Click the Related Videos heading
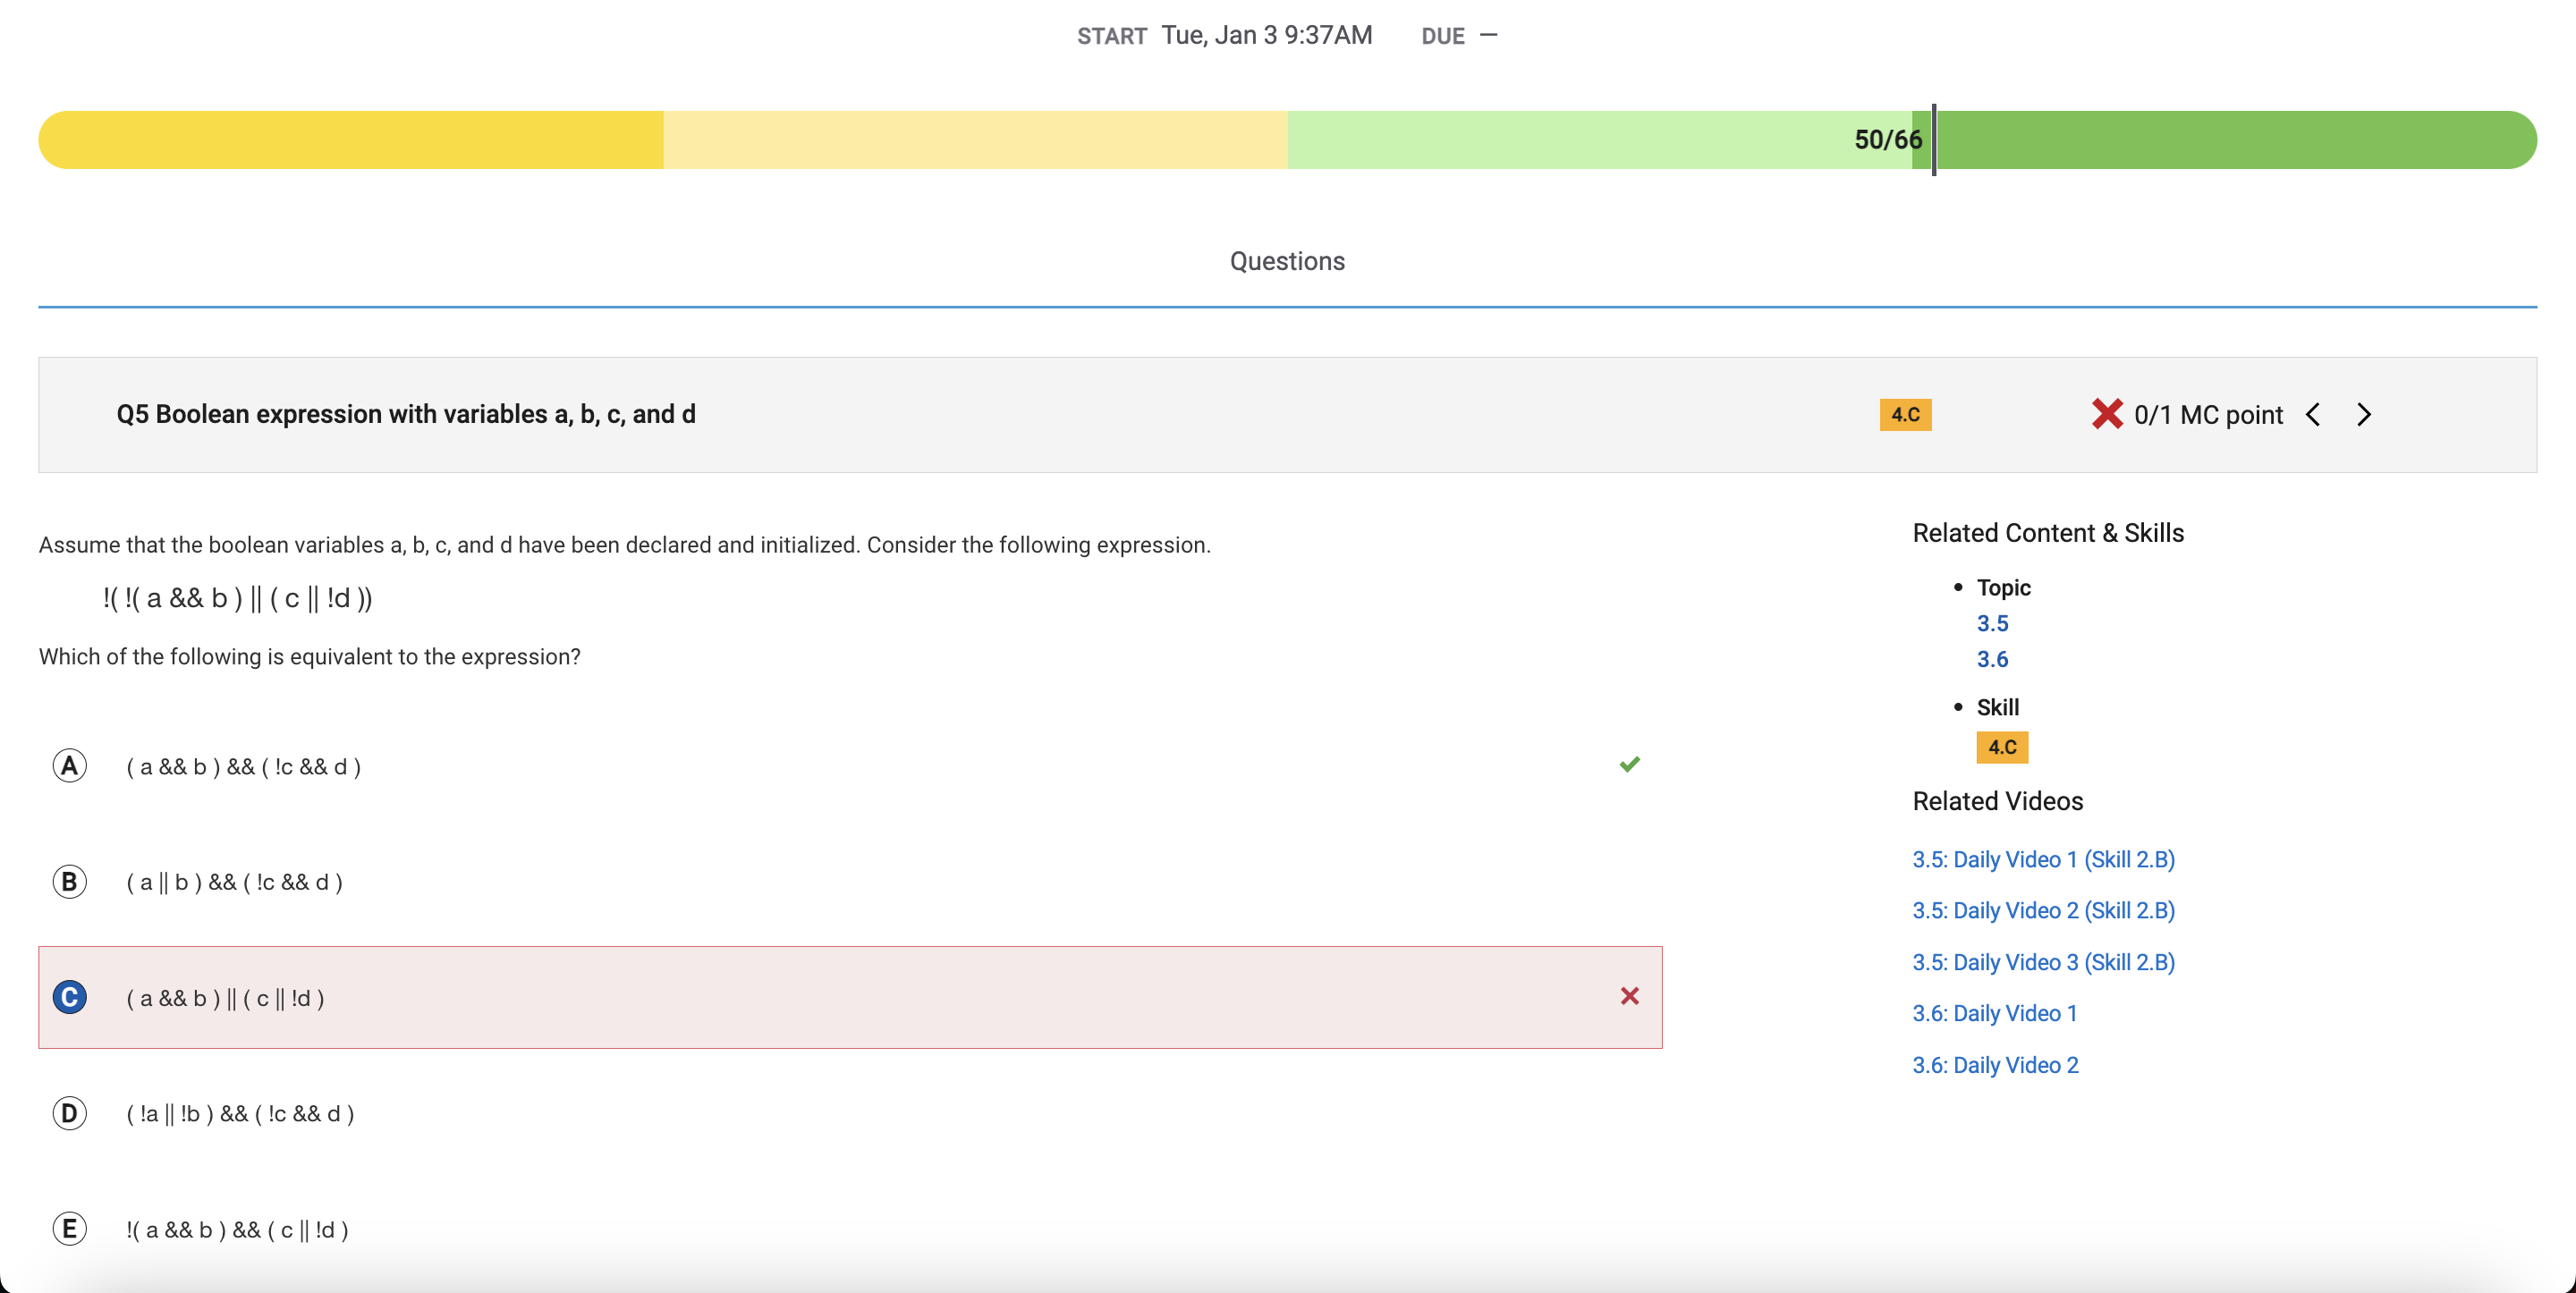Viewport: 2576px width, 1293px height. 1997,801
